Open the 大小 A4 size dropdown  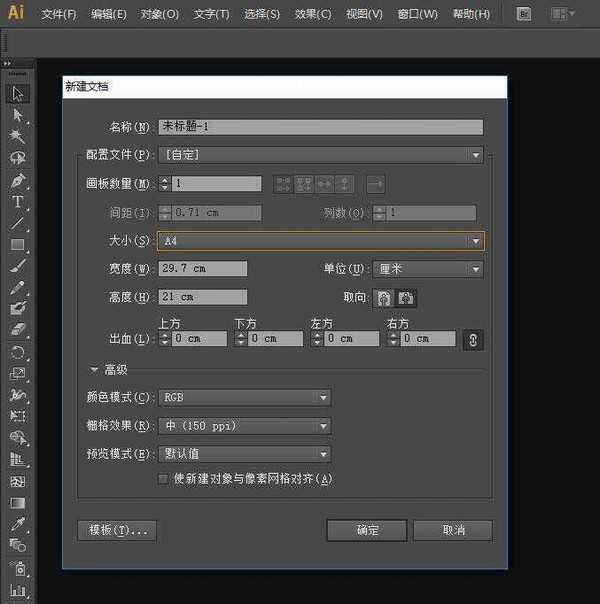pos(321,241)
